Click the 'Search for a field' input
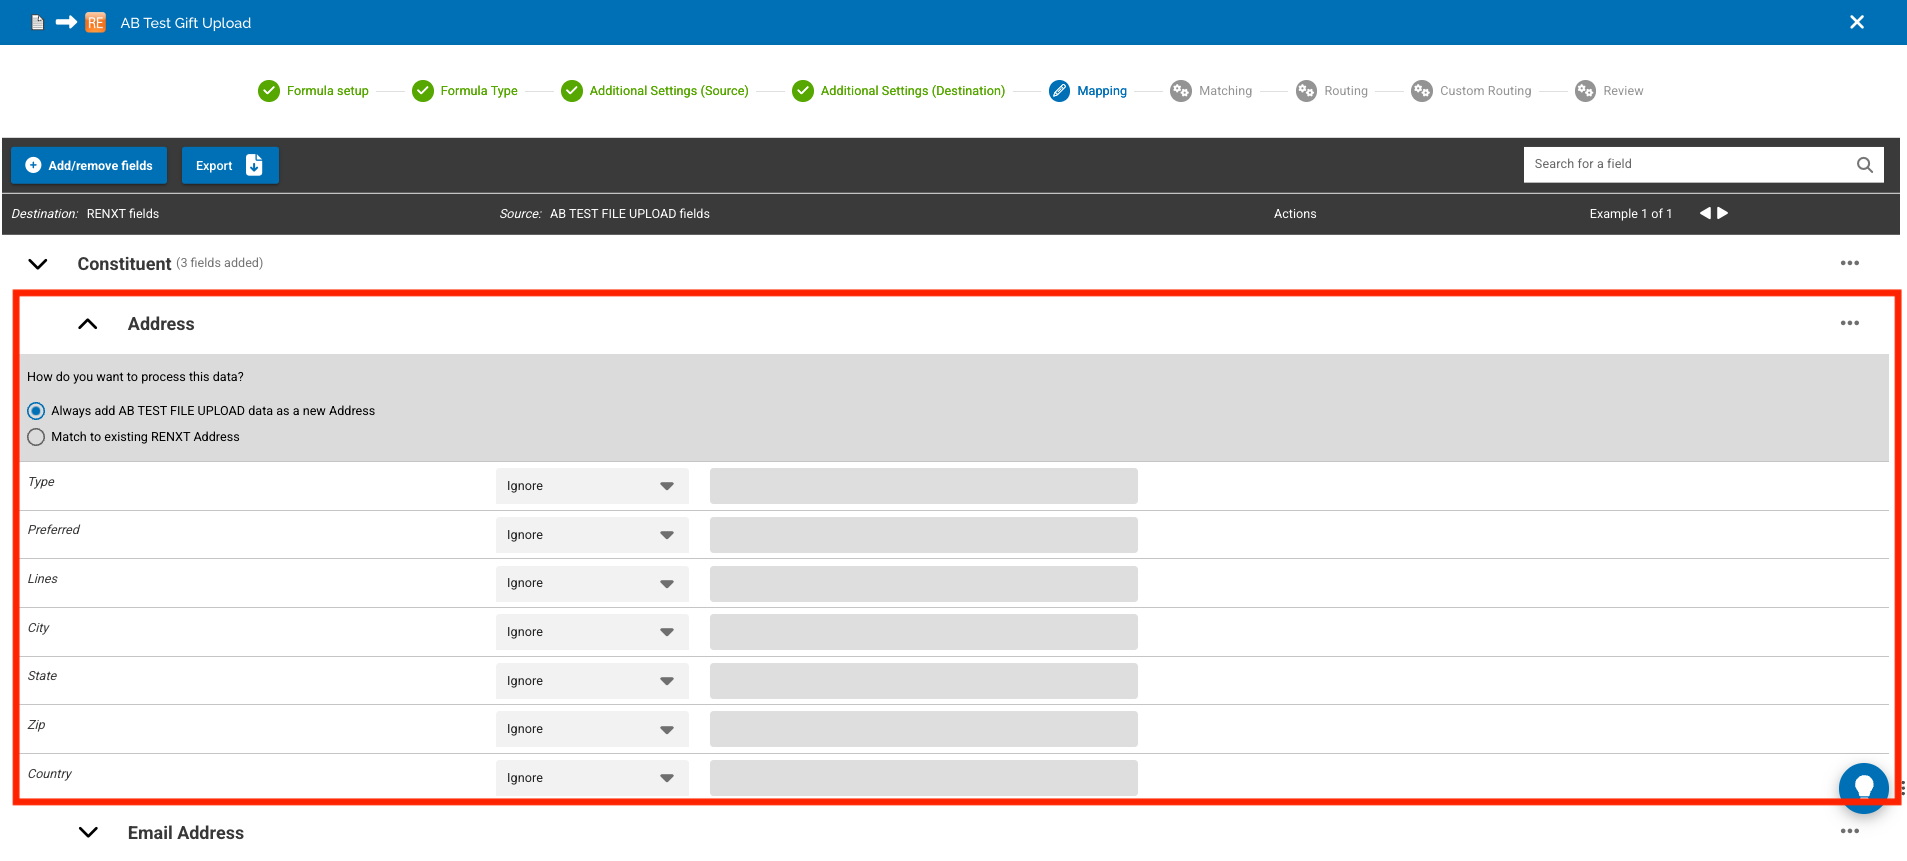 pyautogui.click(x=1703, y=165)
